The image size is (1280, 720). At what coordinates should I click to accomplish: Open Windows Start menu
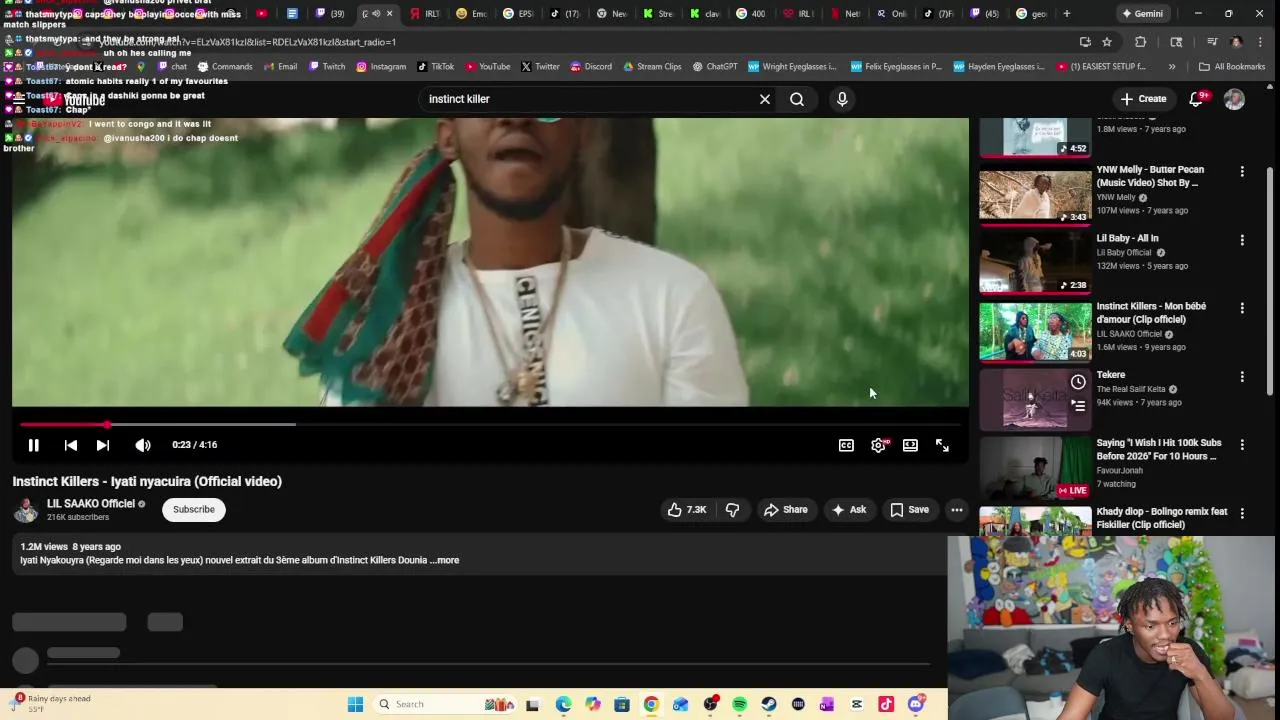(355, 704)
